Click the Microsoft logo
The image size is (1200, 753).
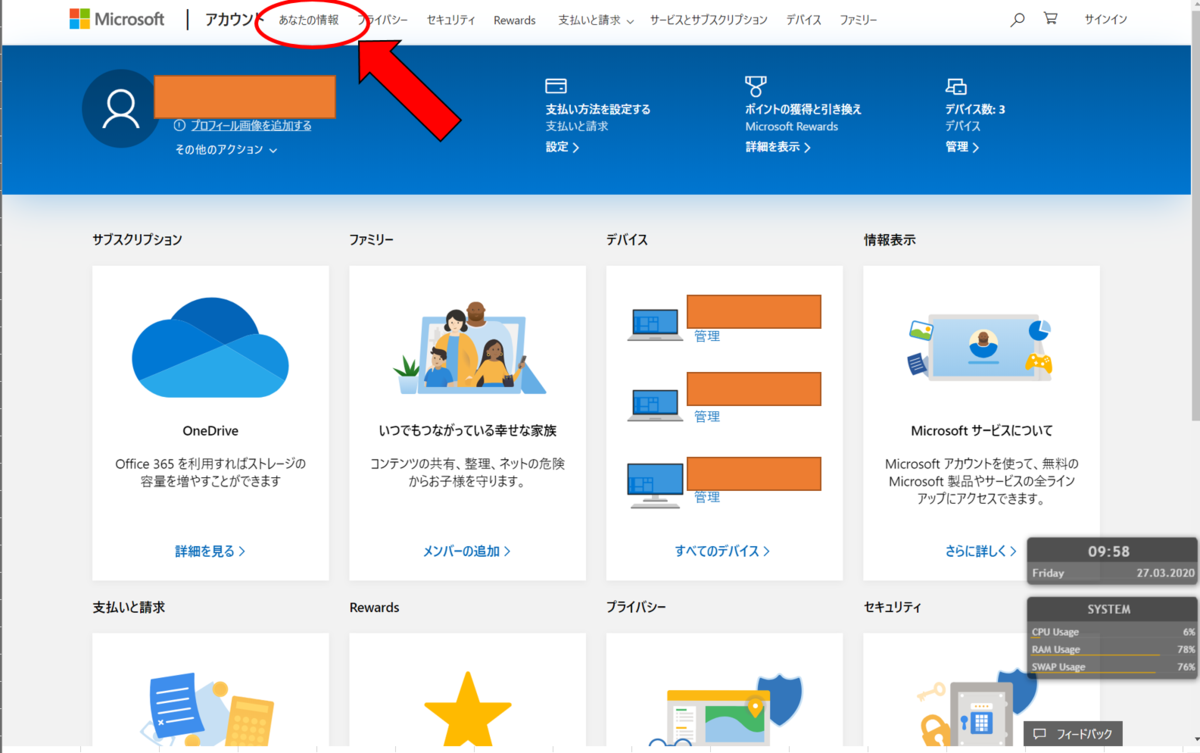117,19
